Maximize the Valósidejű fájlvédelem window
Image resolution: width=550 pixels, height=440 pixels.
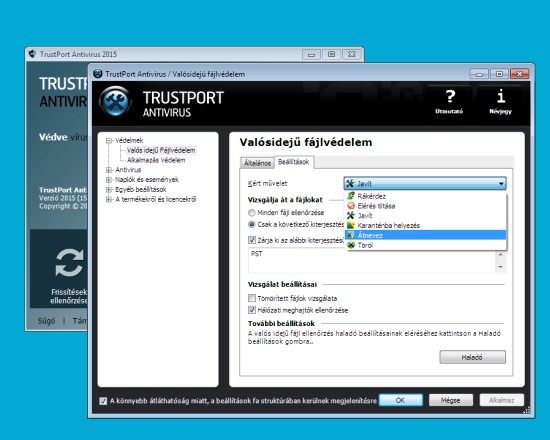[499, 74]
